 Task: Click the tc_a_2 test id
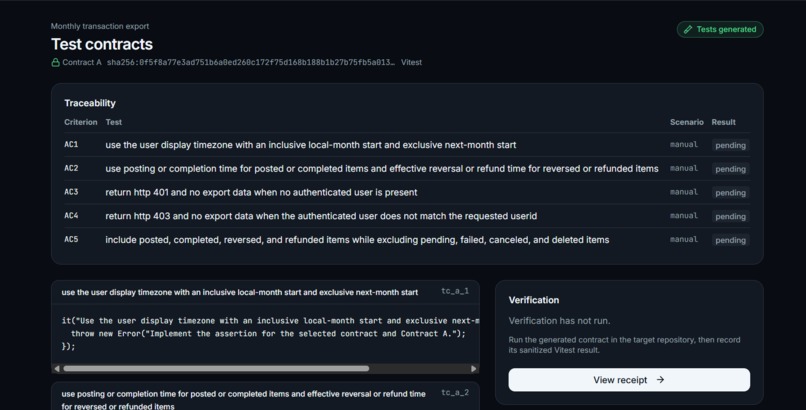(x=455, y=393)
